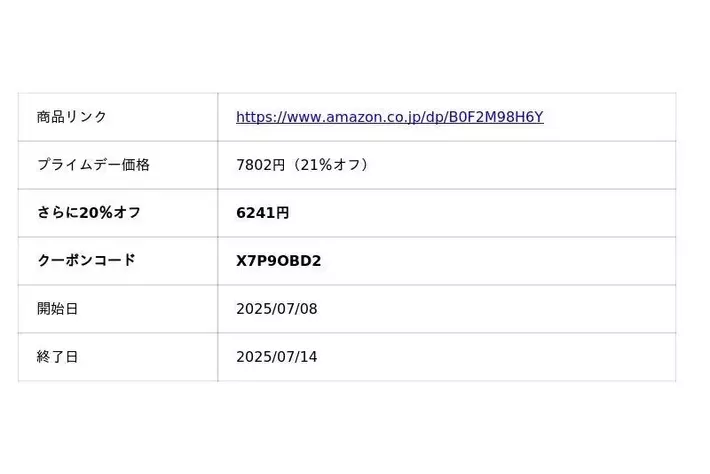The height and width of the screenshot is (474, 710).
Task: Select the bold さらに20%オフ label
Action: tap(89, 213)
